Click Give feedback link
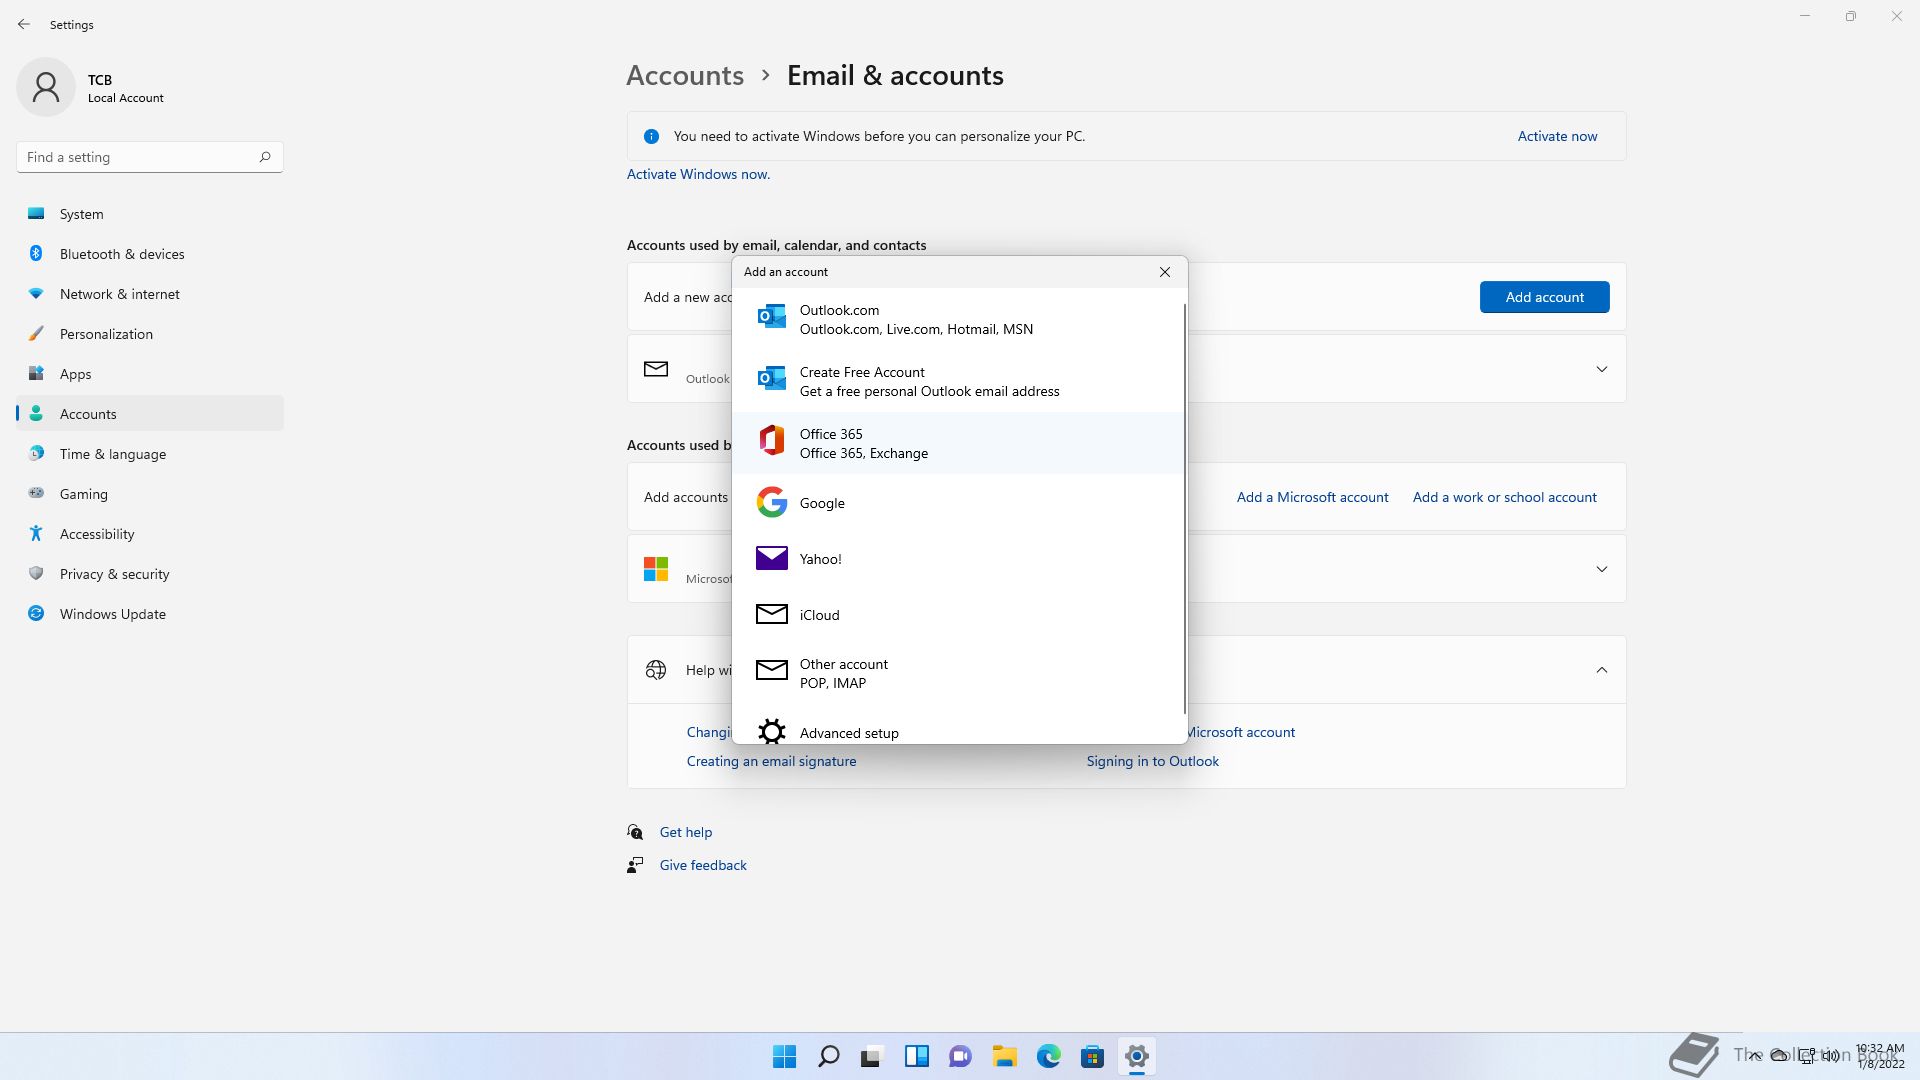 [703, 865]
